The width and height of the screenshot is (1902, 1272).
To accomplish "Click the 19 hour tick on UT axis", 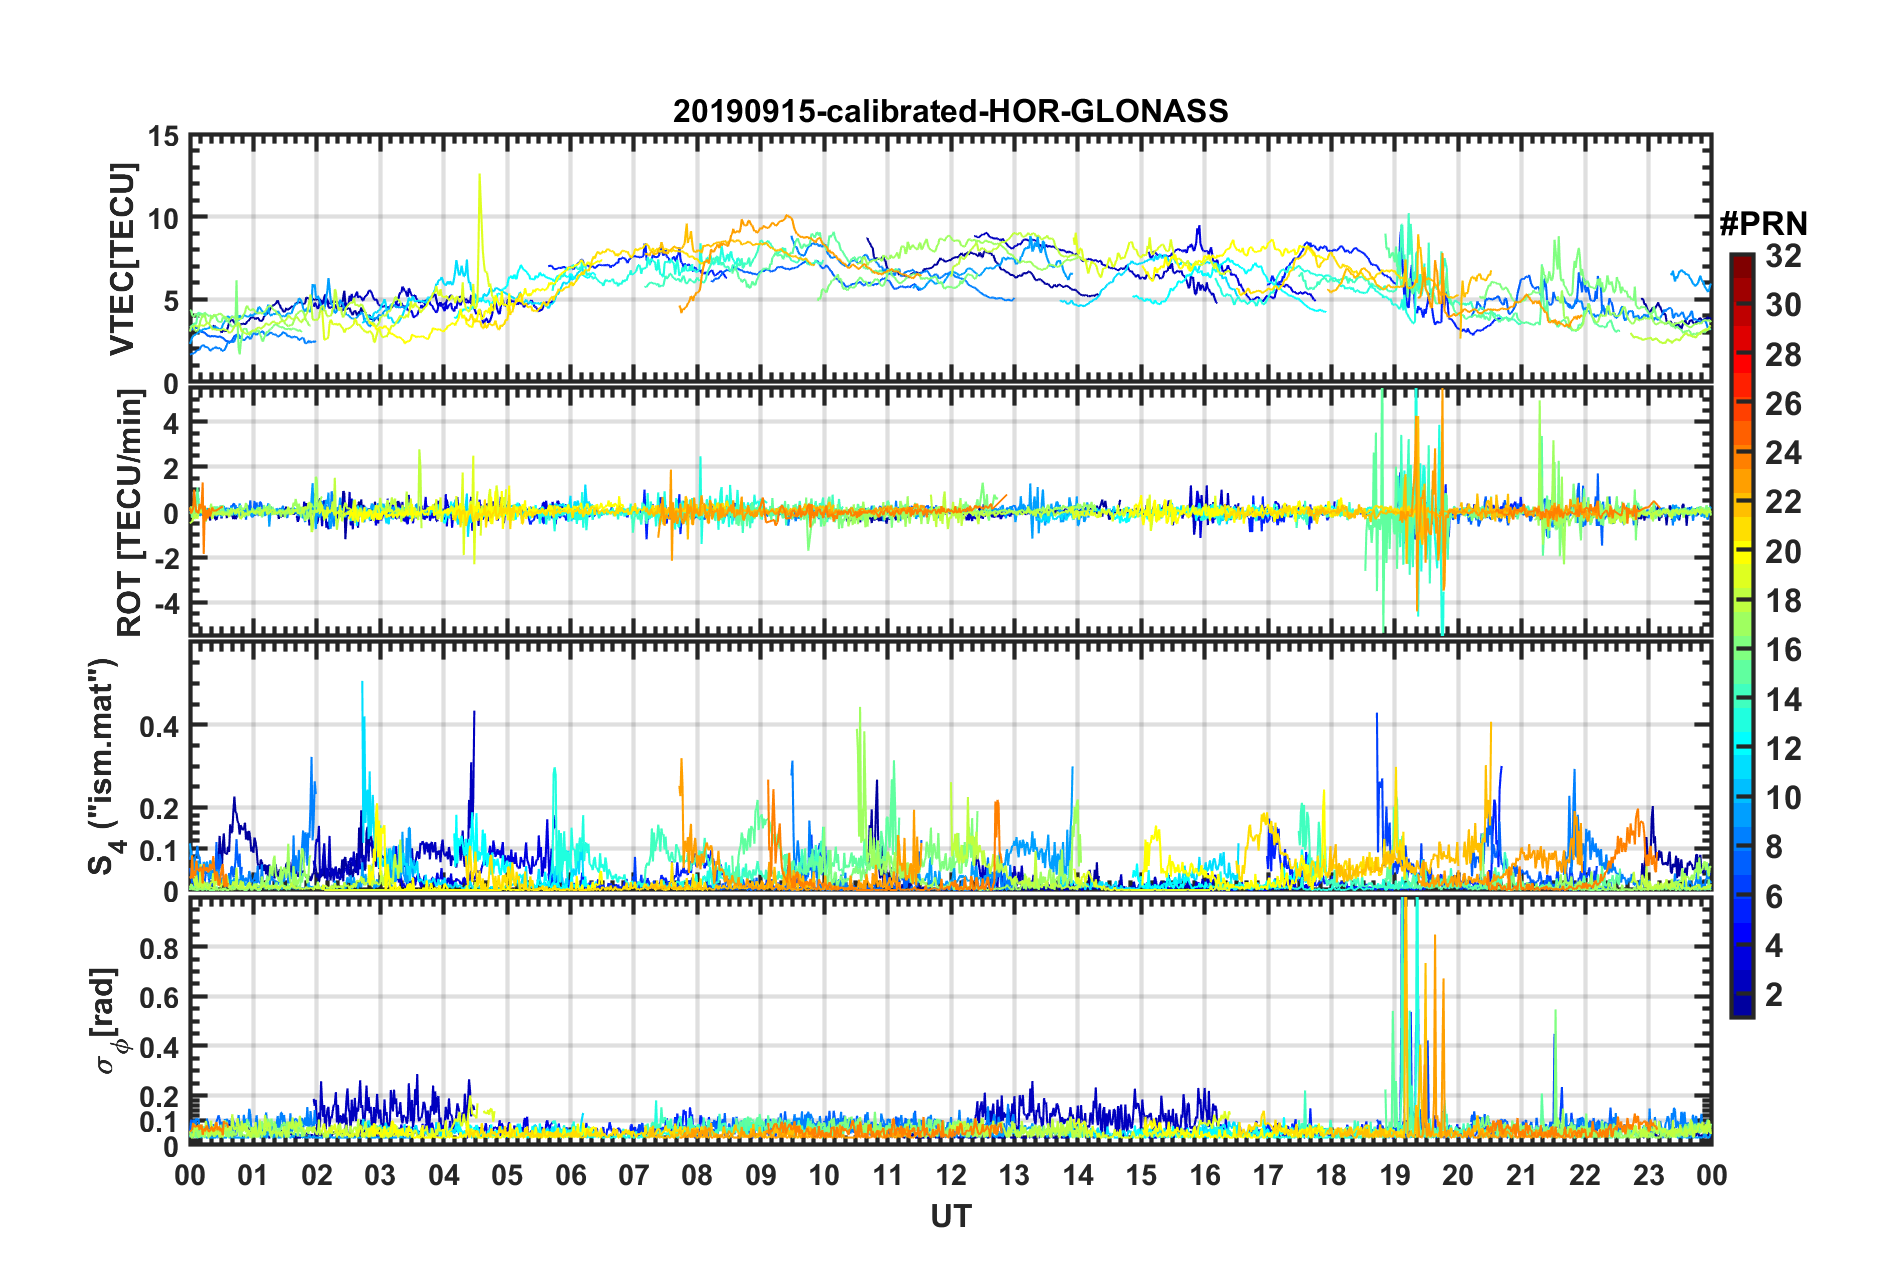I will (x=1394, y=1175).
